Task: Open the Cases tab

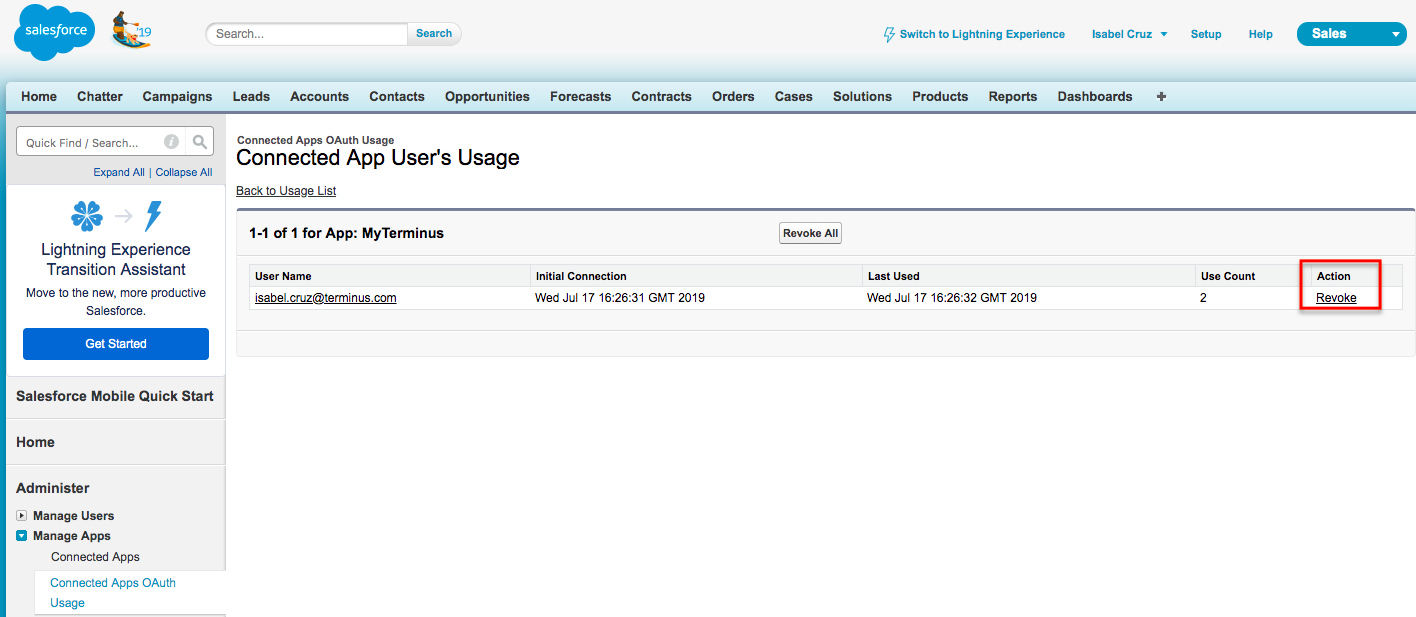Action: 793,97
